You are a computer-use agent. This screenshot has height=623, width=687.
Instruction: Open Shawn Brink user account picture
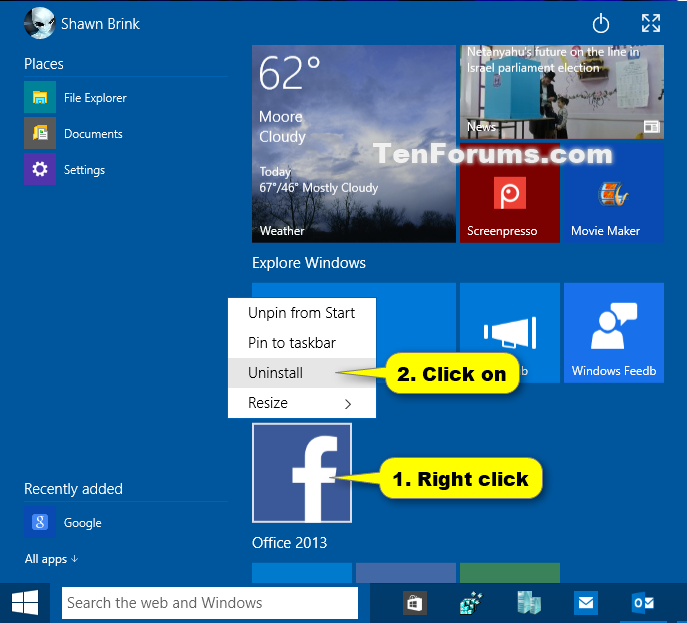click(x=39, y=23)
